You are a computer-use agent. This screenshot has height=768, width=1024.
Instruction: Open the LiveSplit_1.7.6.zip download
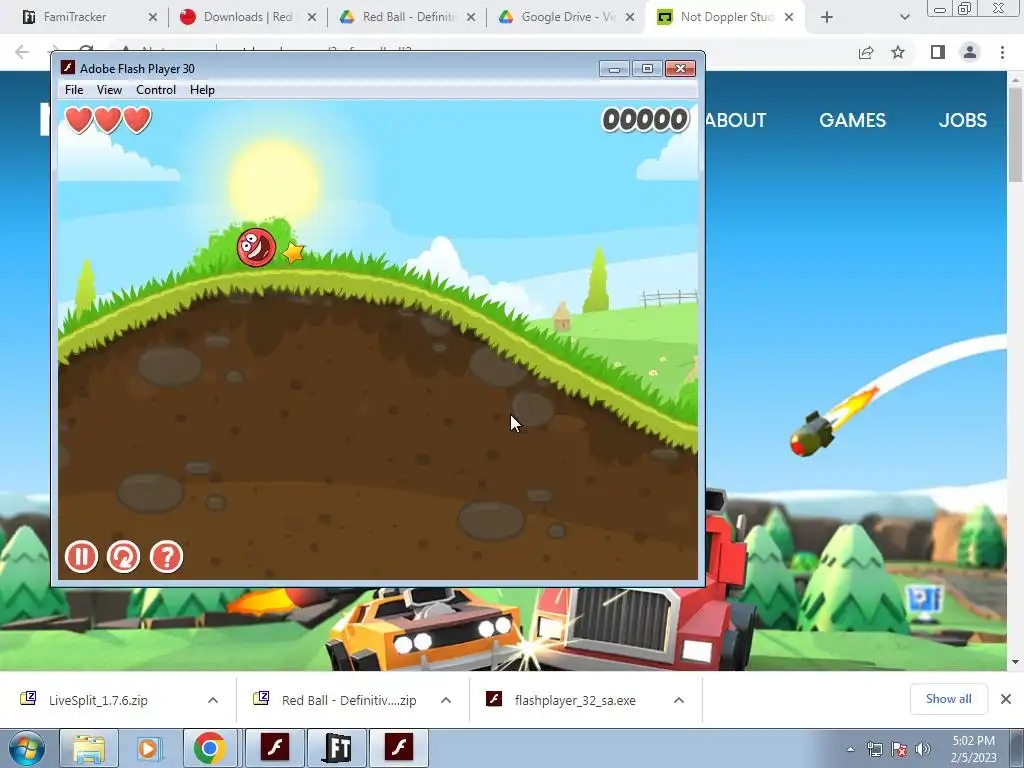click(x=98, y=700)
